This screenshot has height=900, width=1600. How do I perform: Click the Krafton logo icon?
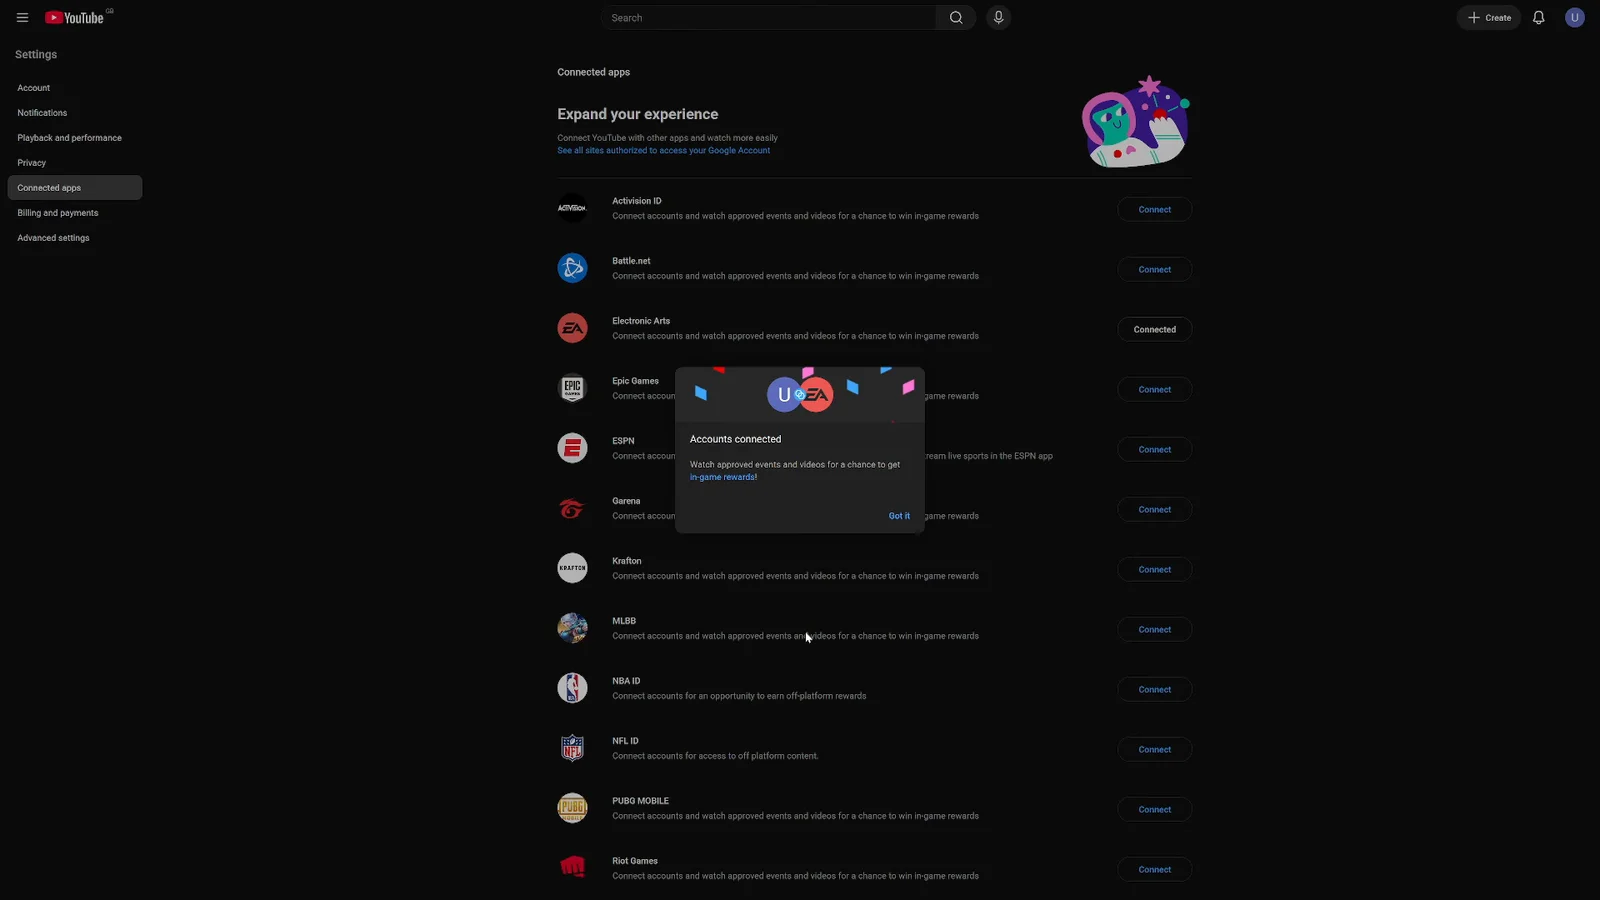pyautogui.click(x=572, y=568)
